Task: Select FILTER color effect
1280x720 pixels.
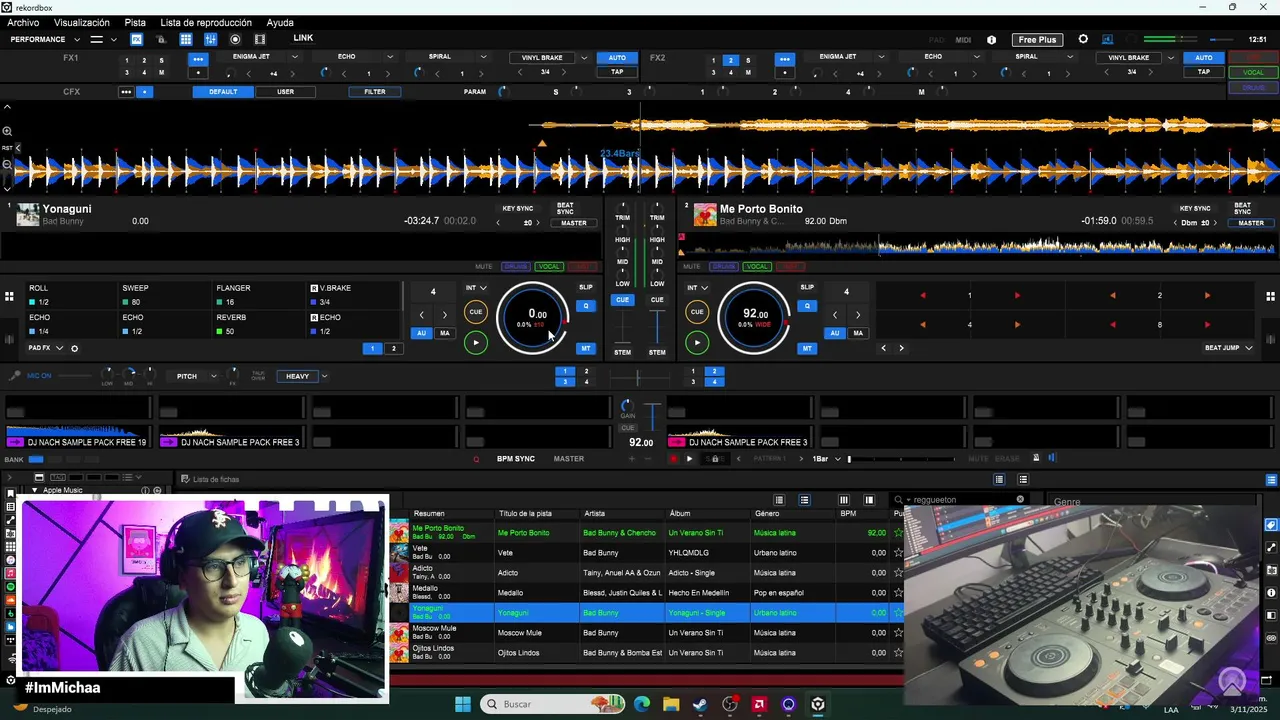Action: click(x=375, y=92)
